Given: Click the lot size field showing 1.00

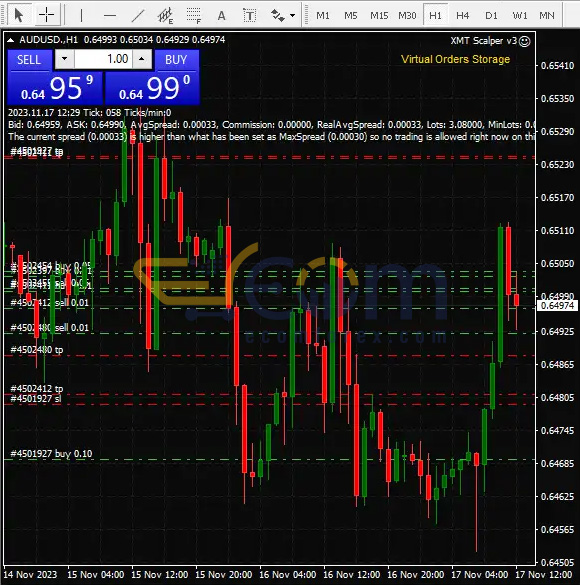Looking at the screenshot, I should [103, 59].
